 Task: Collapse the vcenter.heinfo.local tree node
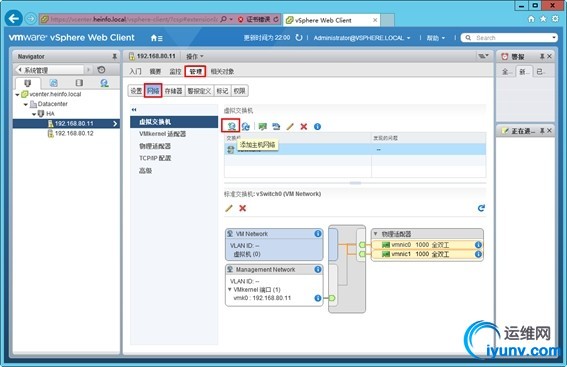(17, 94)
